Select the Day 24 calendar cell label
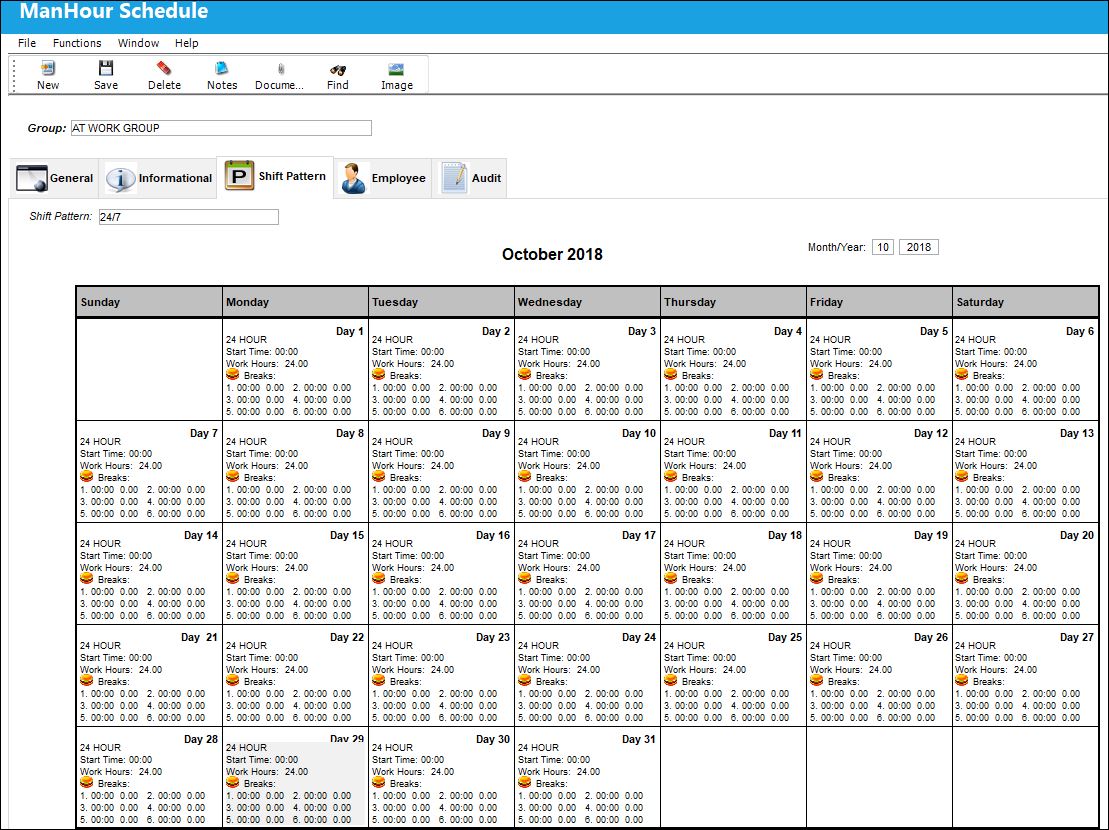The width and height of the screenshot is (1109, 830). click(x=639, y=637)
